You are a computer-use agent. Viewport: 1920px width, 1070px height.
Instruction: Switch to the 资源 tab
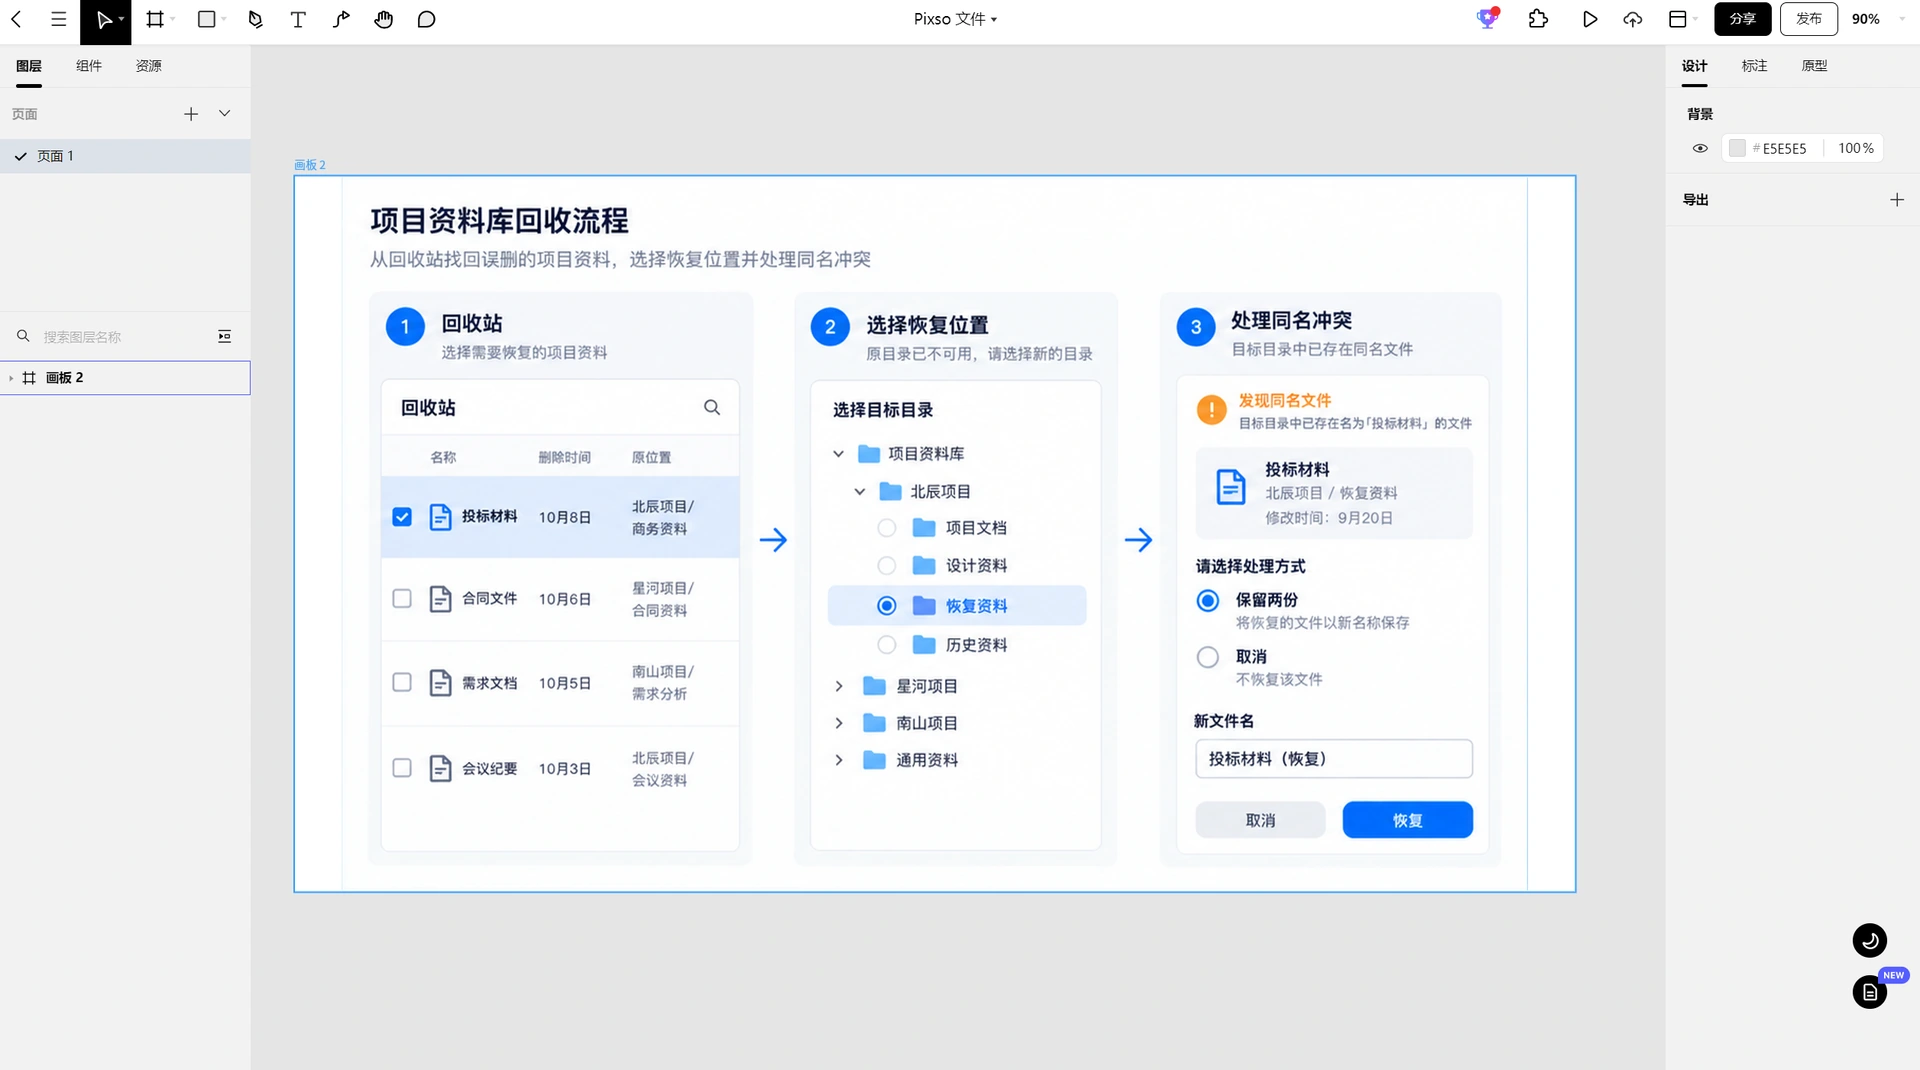(149, 66)
